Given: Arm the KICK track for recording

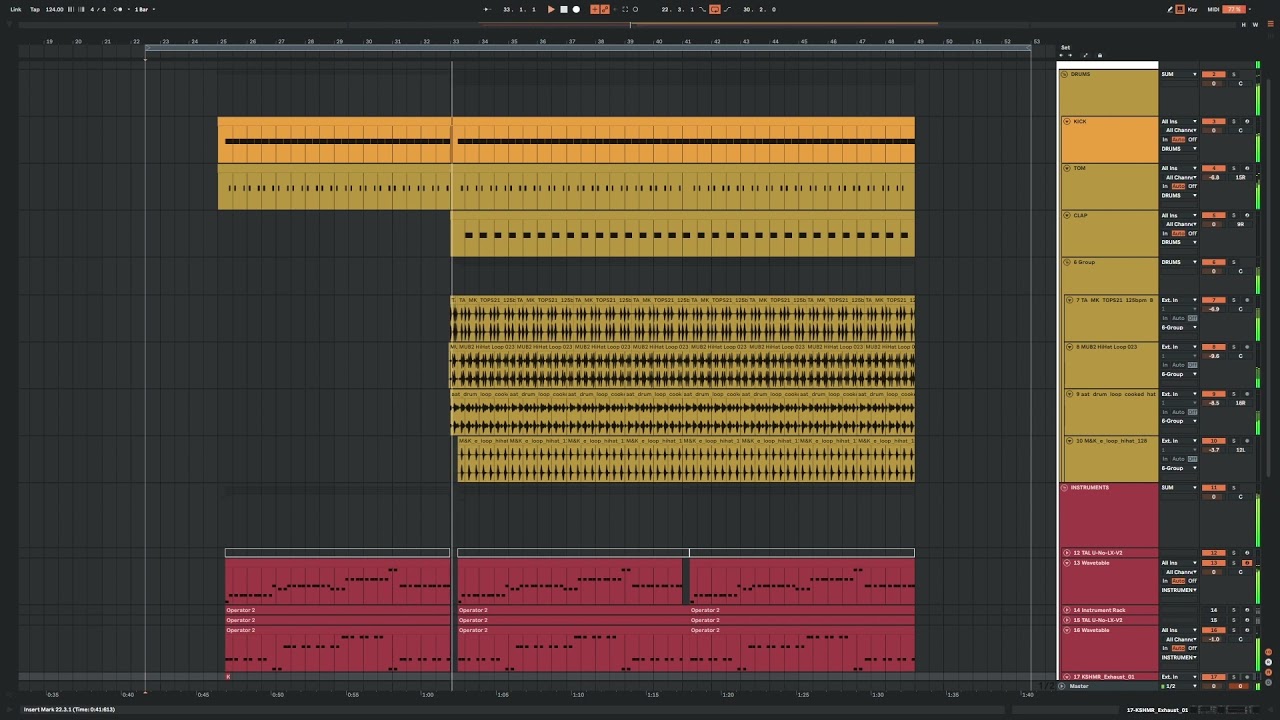Looking at the screenshot, I should point(1247,121).
